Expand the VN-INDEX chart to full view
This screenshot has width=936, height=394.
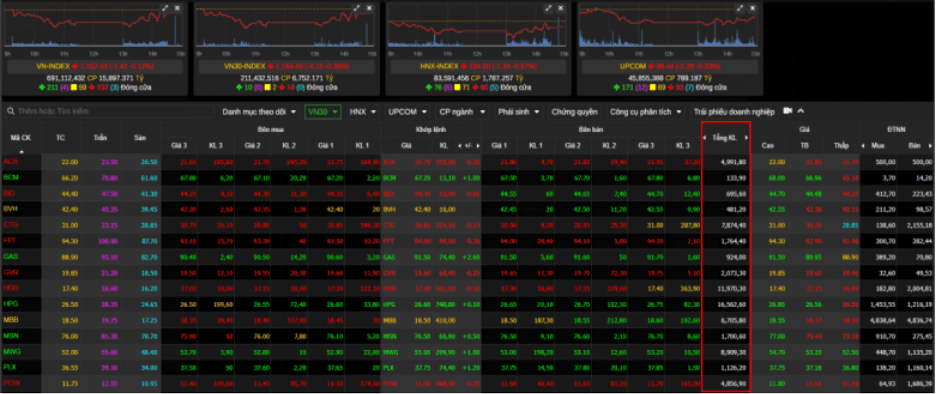pos(165,8)
